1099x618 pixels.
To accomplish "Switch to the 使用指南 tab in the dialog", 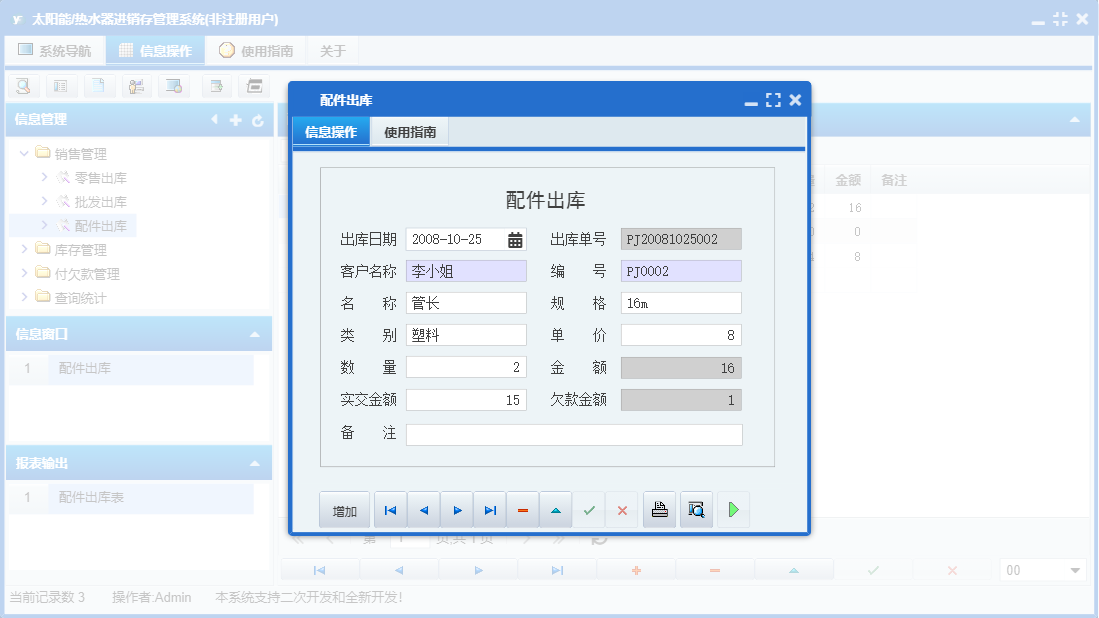I will 409,131.
